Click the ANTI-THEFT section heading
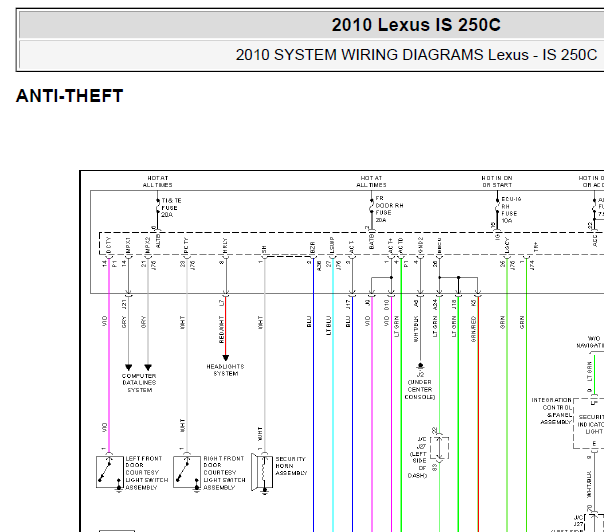Image resolution: width=604 pixels, height=532 pixels. [x=70, y=96]
